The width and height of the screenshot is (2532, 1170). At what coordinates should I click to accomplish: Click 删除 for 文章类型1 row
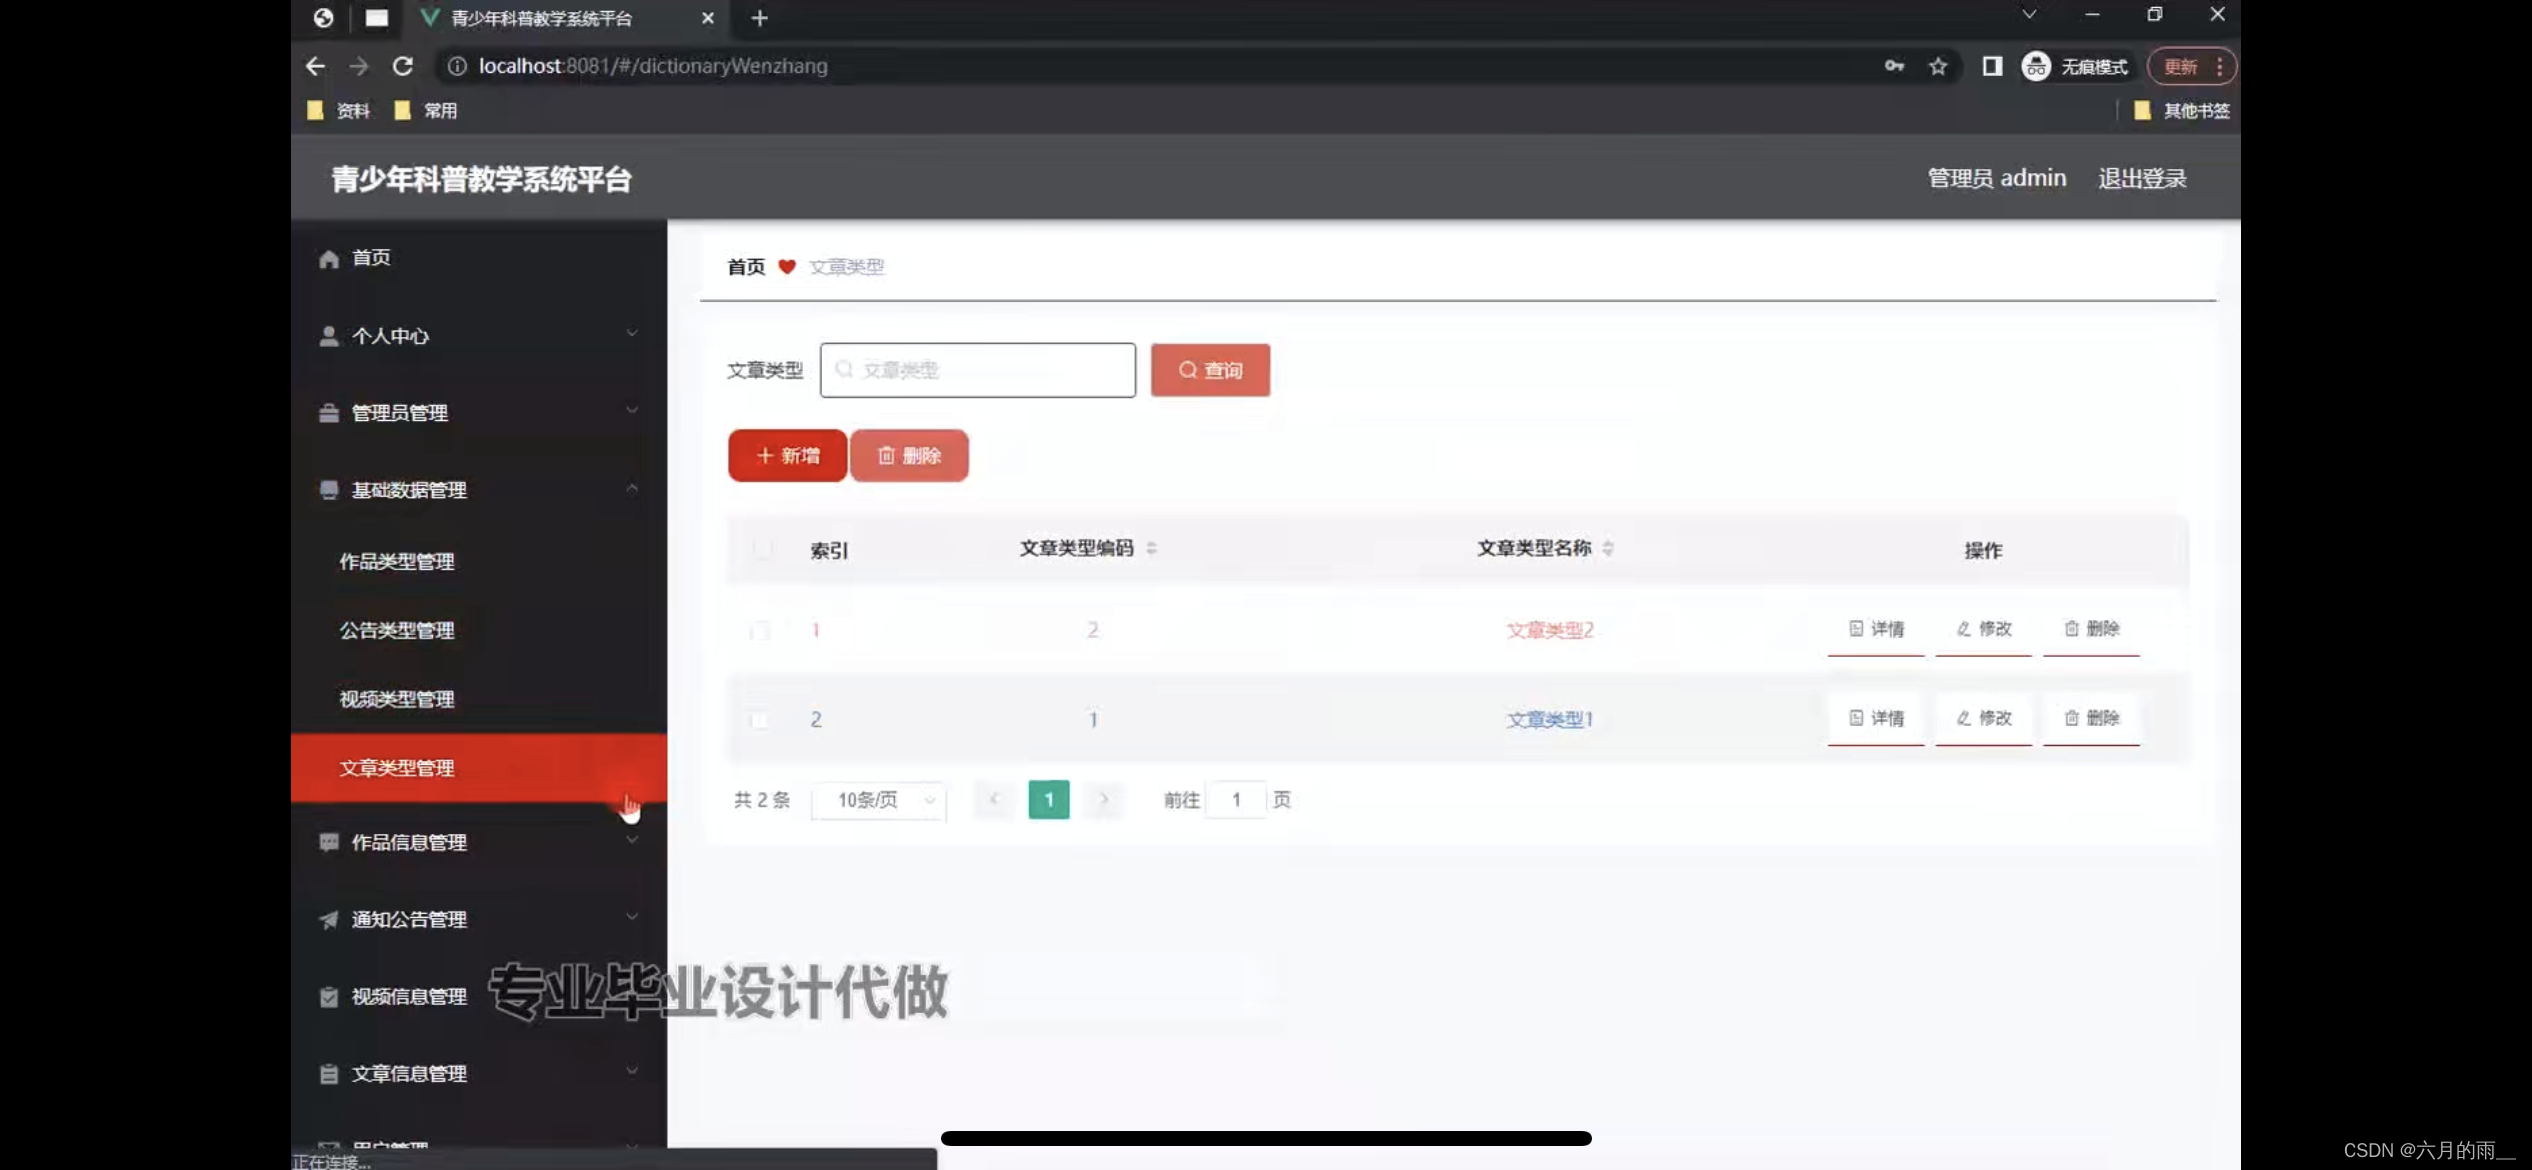pos(2091,718)
